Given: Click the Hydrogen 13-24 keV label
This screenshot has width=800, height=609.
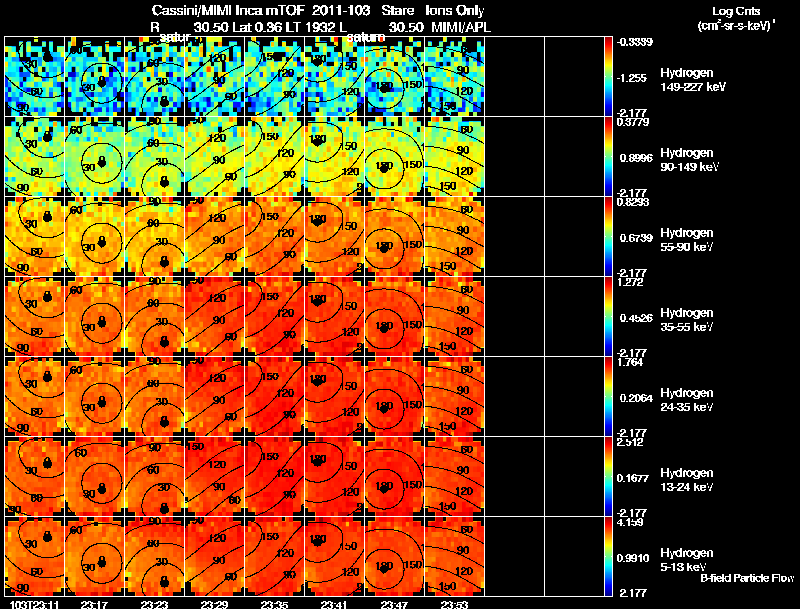Looking at the screenshot, I should 687,480.
